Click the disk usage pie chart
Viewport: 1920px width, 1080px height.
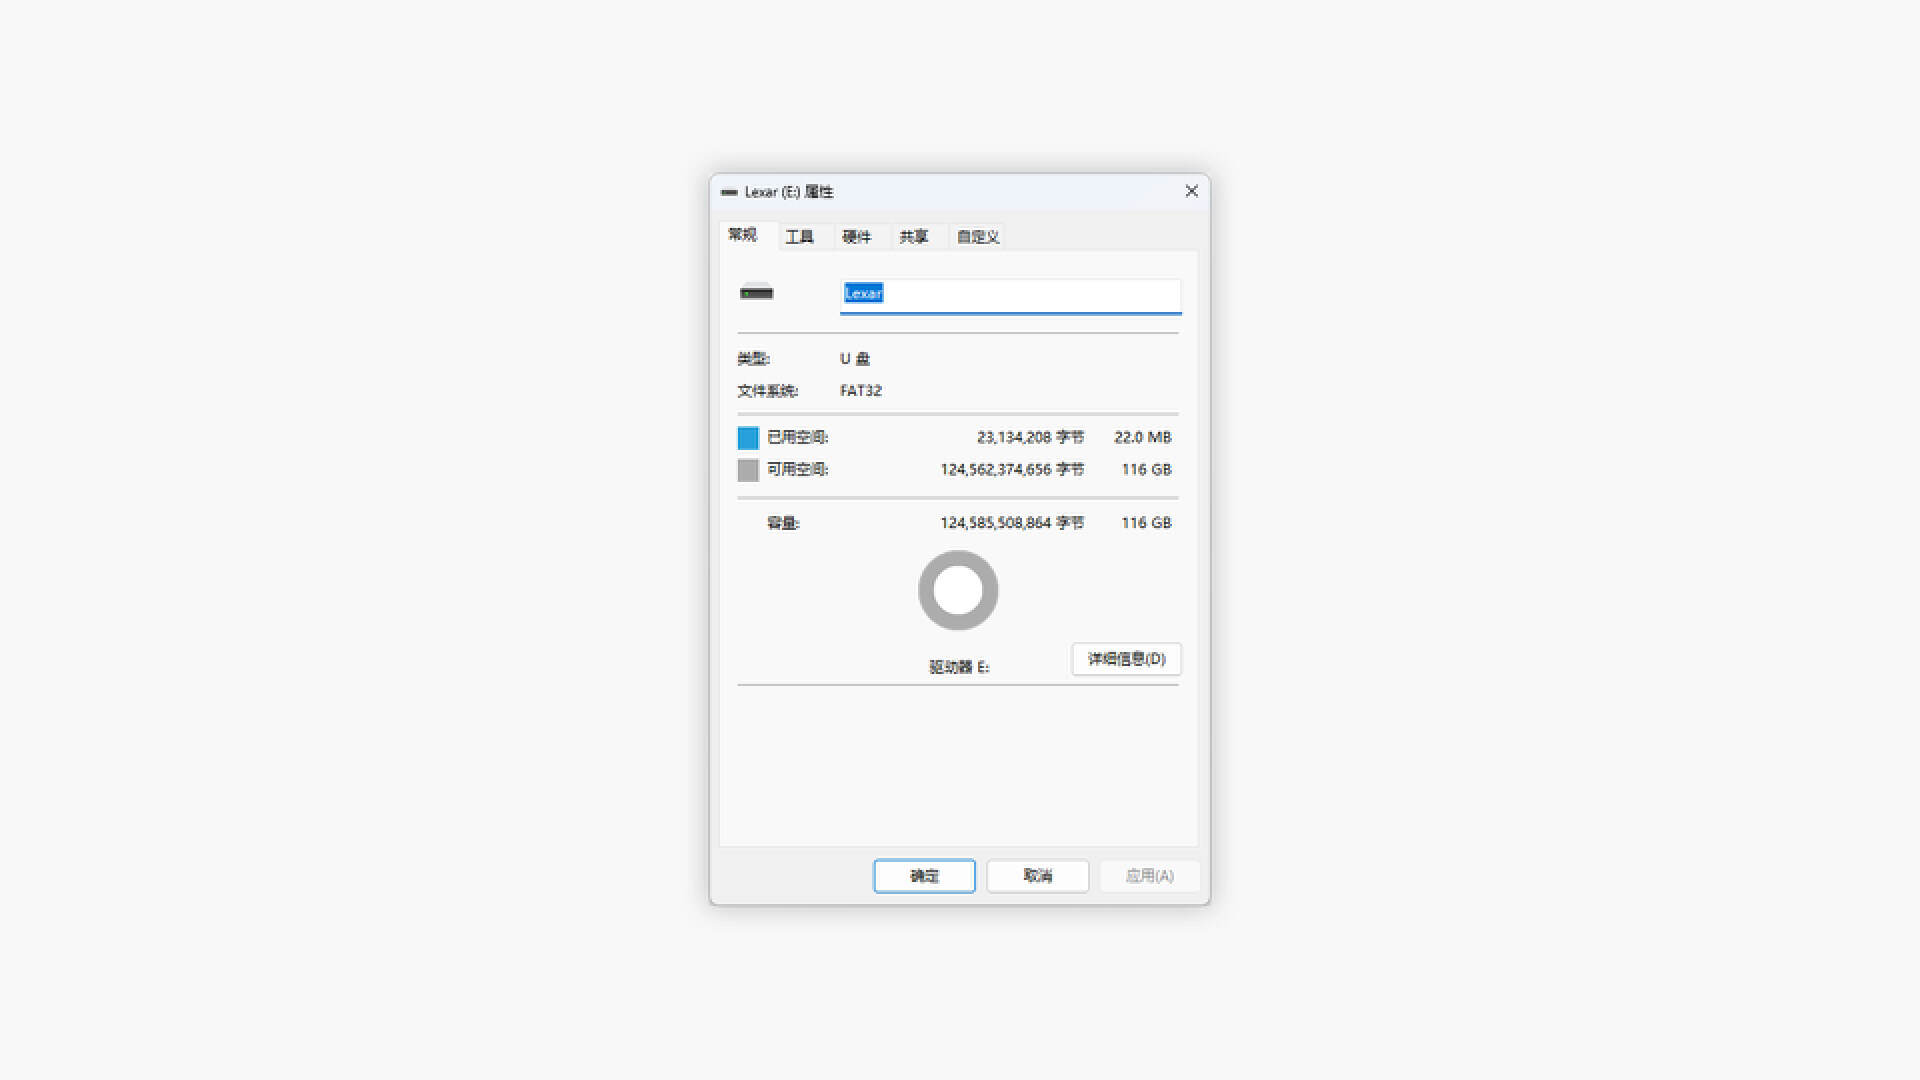(x=957, y=590)
